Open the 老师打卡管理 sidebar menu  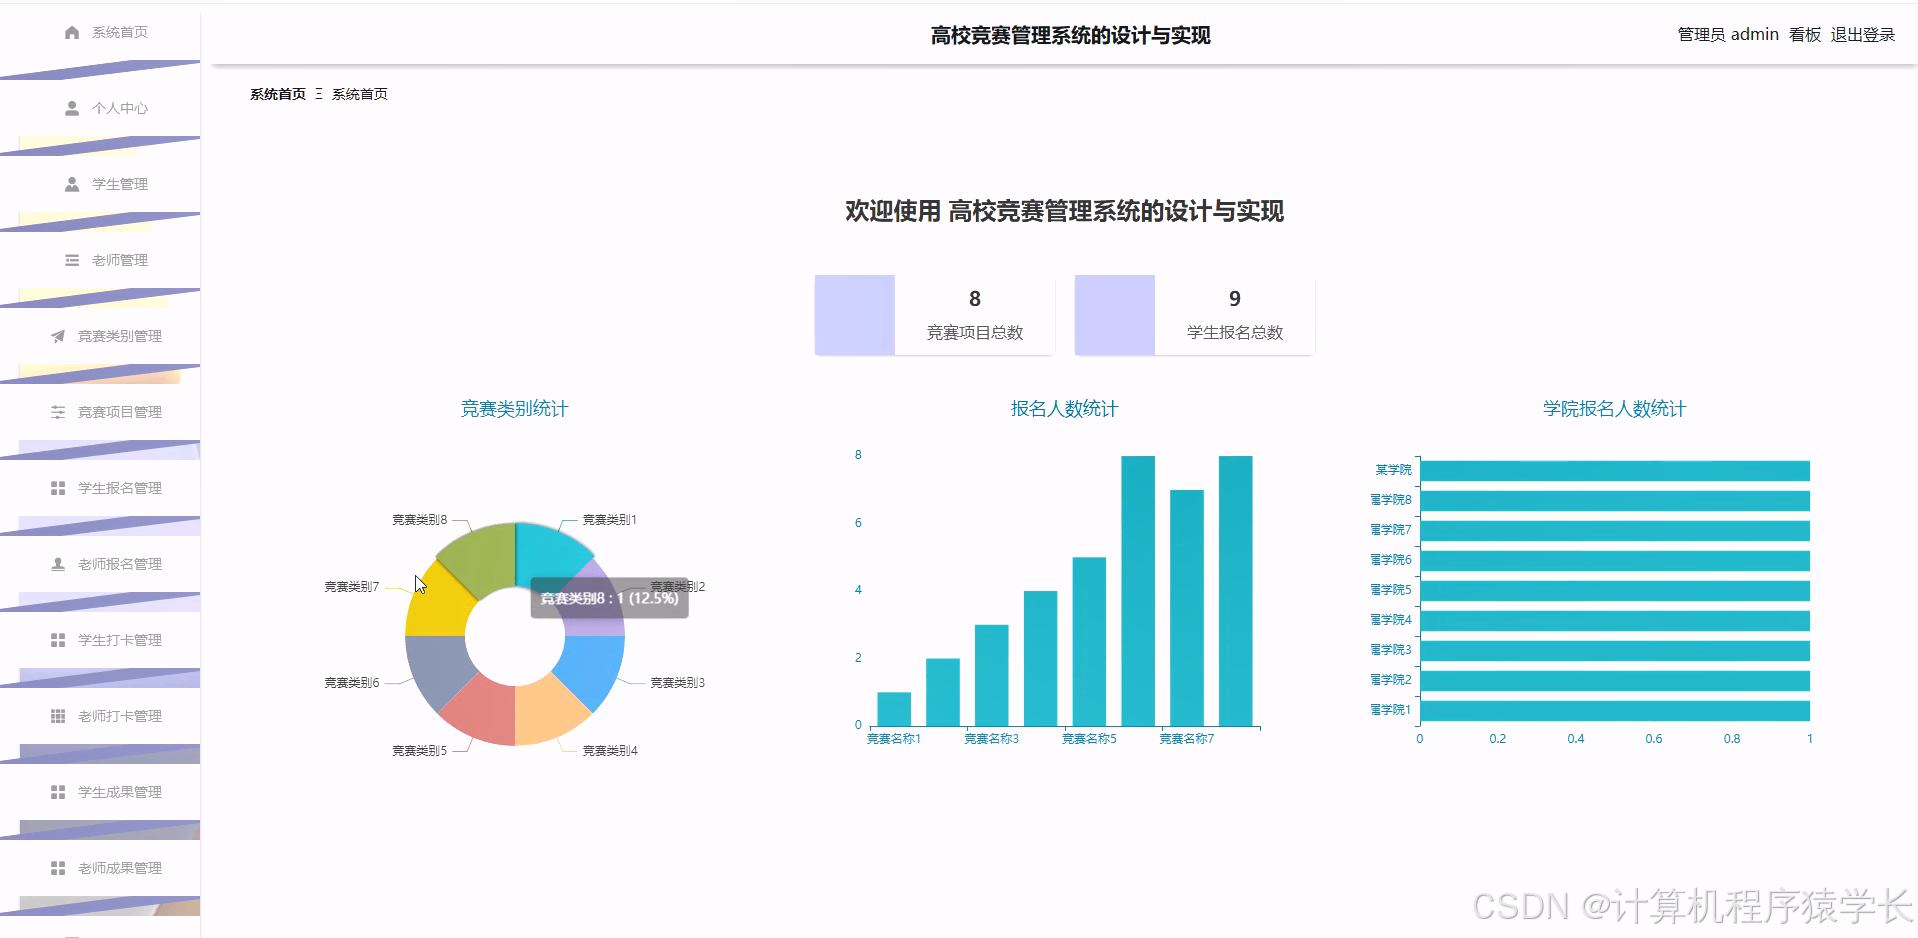pyautogui.click(x=100, y=716)
